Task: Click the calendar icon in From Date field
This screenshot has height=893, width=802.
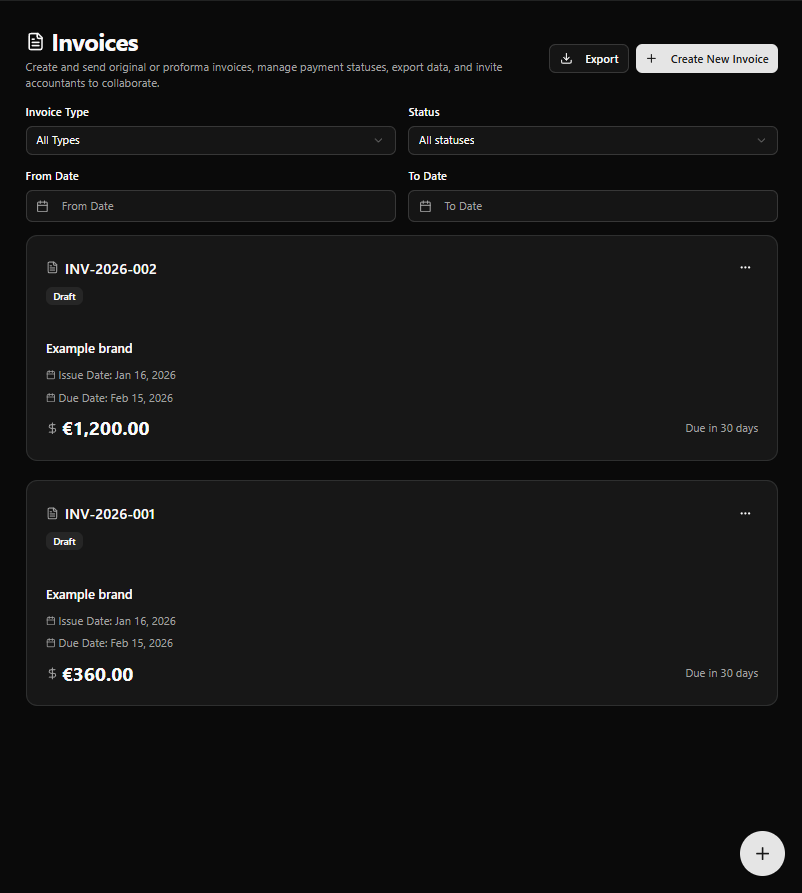Action: [x=43, y=206]
